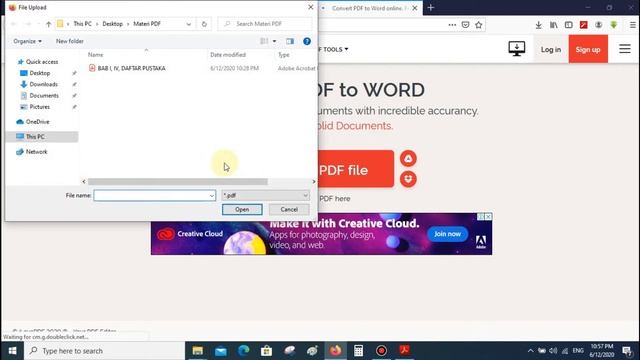Viewport: 640px width, 360px height.
Task: Open a new Firefox tab
Action: [431, 8]
